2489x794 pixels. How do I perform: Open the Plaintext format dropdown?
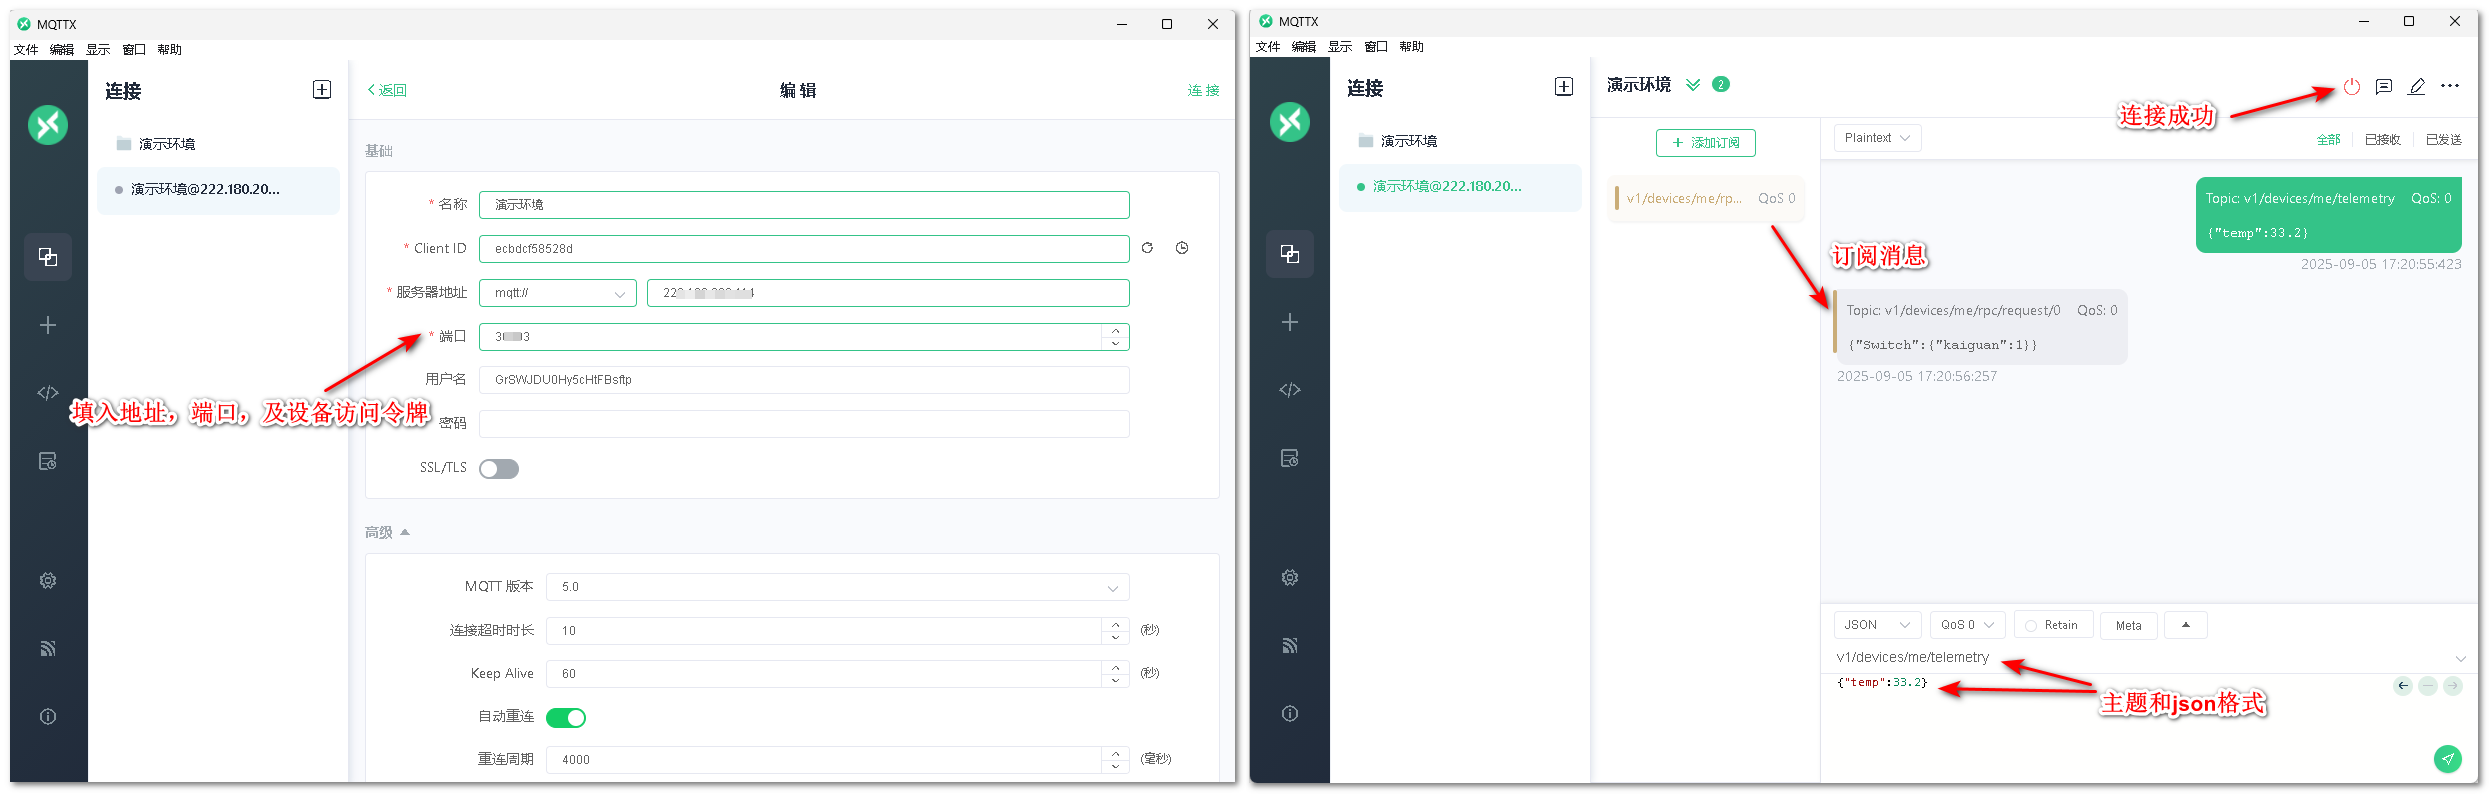(x=1876, y=138)
